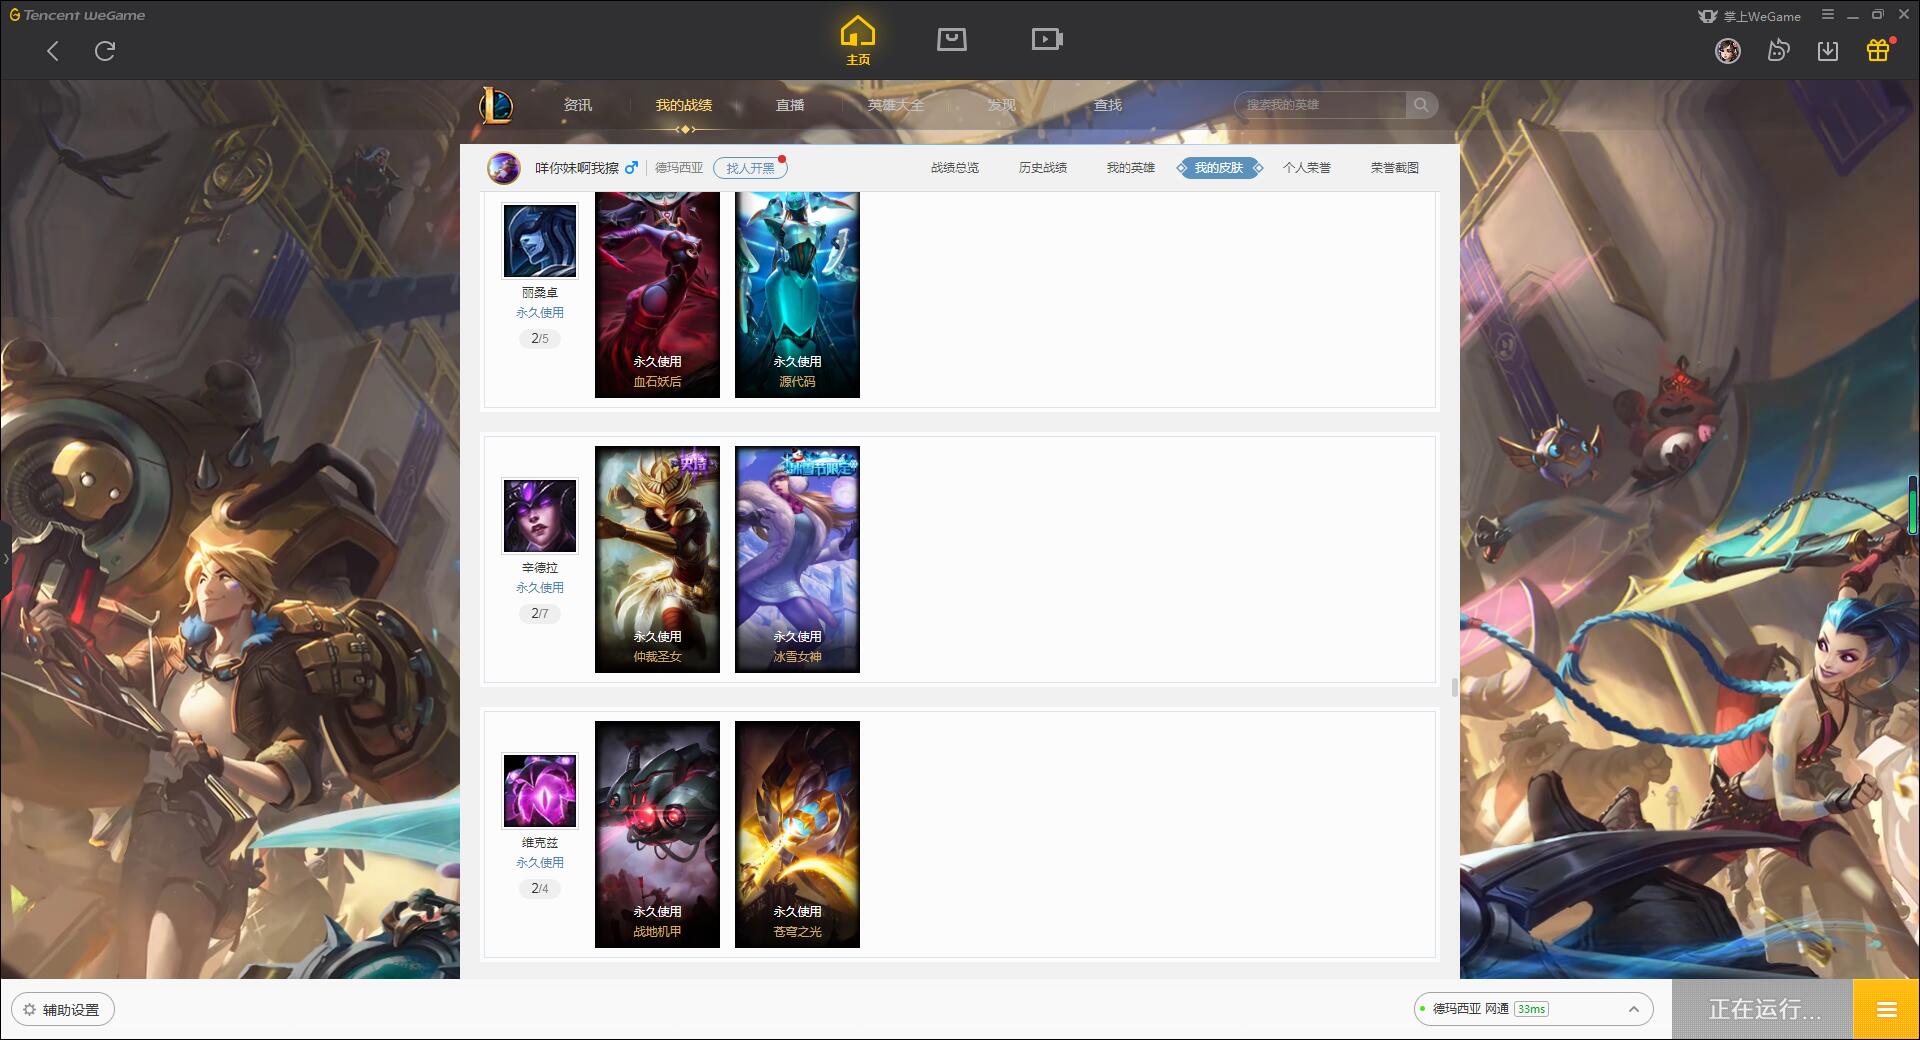This screenshot has width=1920, height=1040.
Task: Click the 丽桑卓 champion portrait
Action: tap(540, 241)
